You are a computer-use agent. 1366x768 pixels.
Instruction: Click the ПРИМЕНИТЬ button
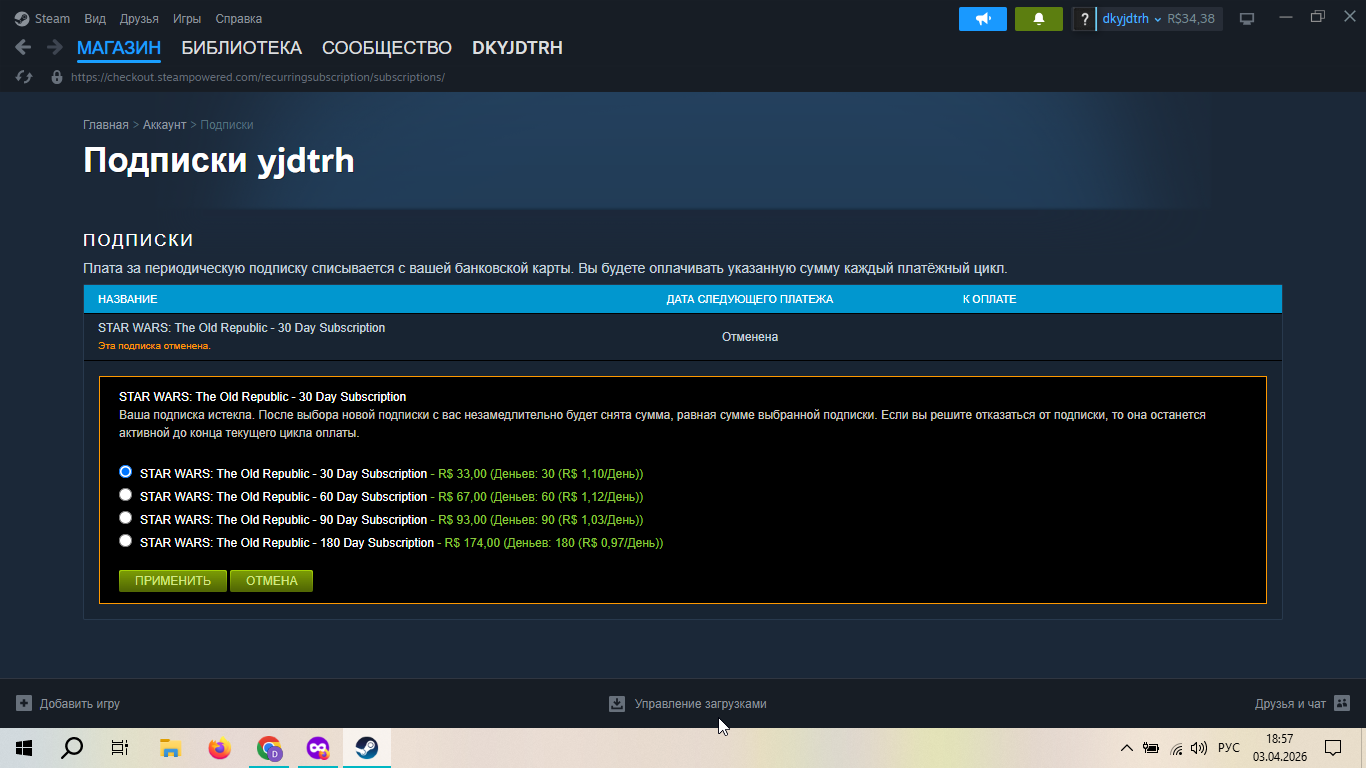tap(173, 581)
